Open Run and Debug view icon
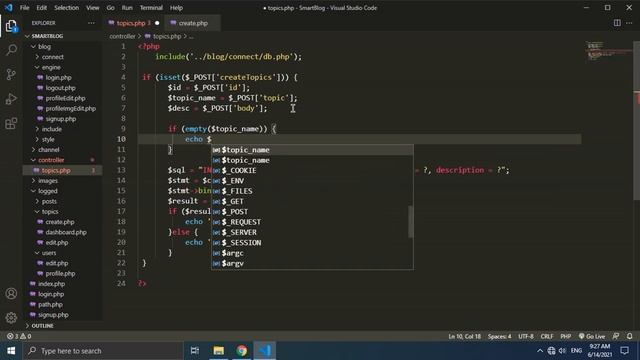This screenshot has height=360, width=640. click(x=11, y=99)
